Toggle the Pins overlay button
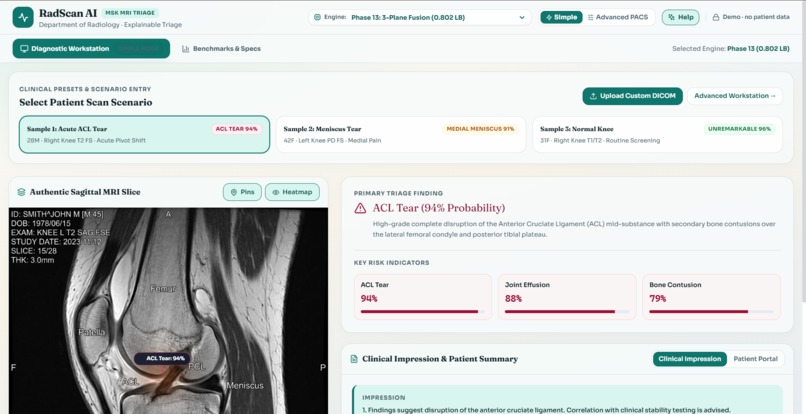The image size is (806, 414). 242,192
